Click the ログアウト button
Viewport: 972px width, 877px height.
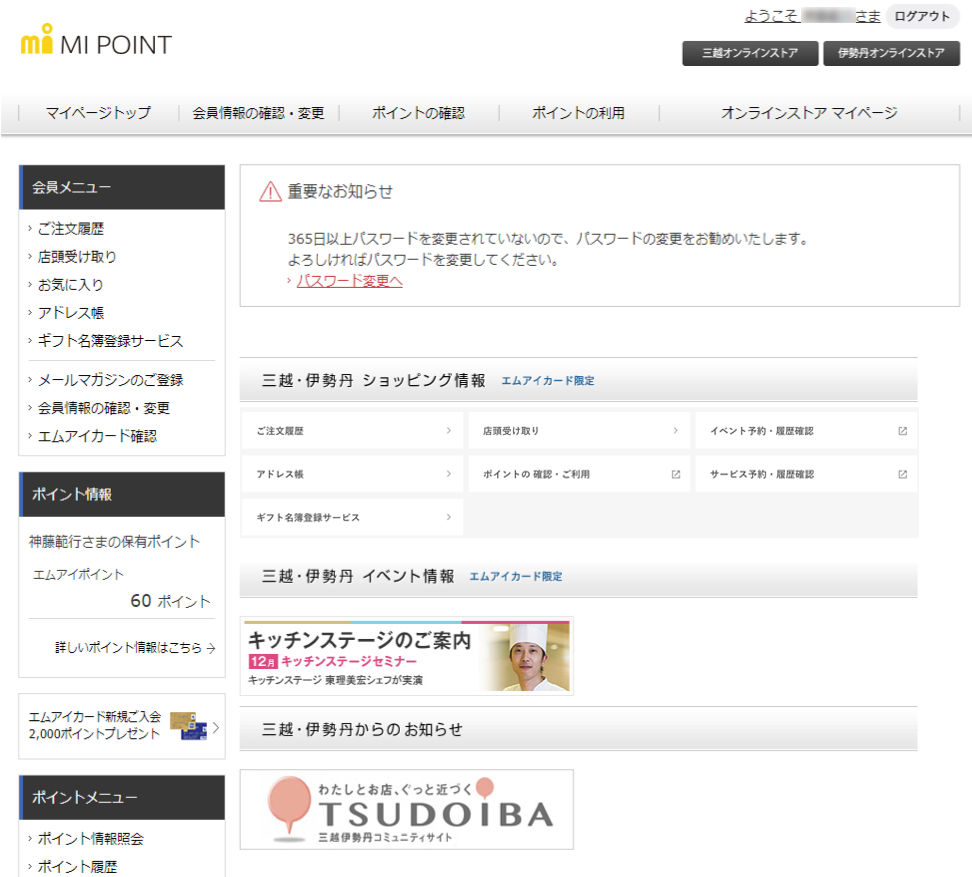click(x=922, y=16)
